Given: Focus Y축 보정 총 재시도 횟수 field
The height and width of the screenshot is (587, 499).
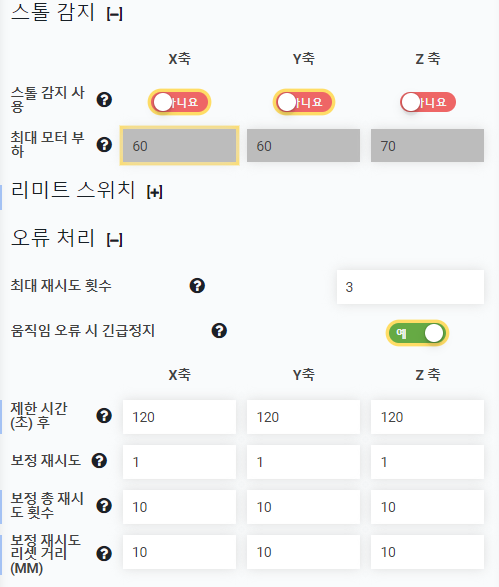Looking at the screenshot, I should (303, 507).
